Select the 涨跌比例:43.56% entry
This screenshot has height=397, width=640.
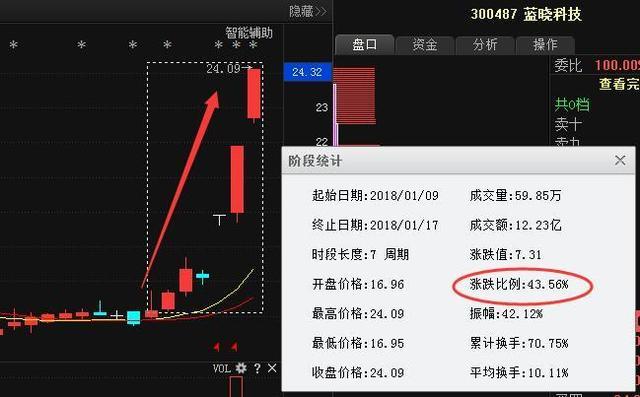pos(519,284)
